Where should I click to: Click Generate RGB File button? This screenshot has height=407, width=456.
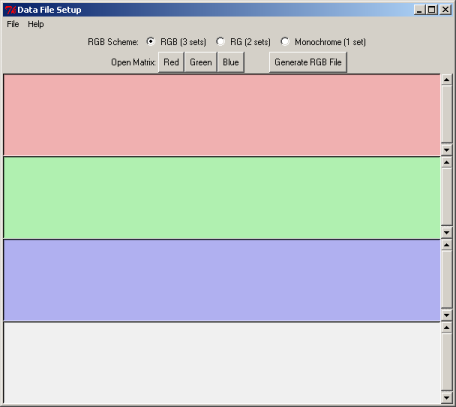point(308,62)
